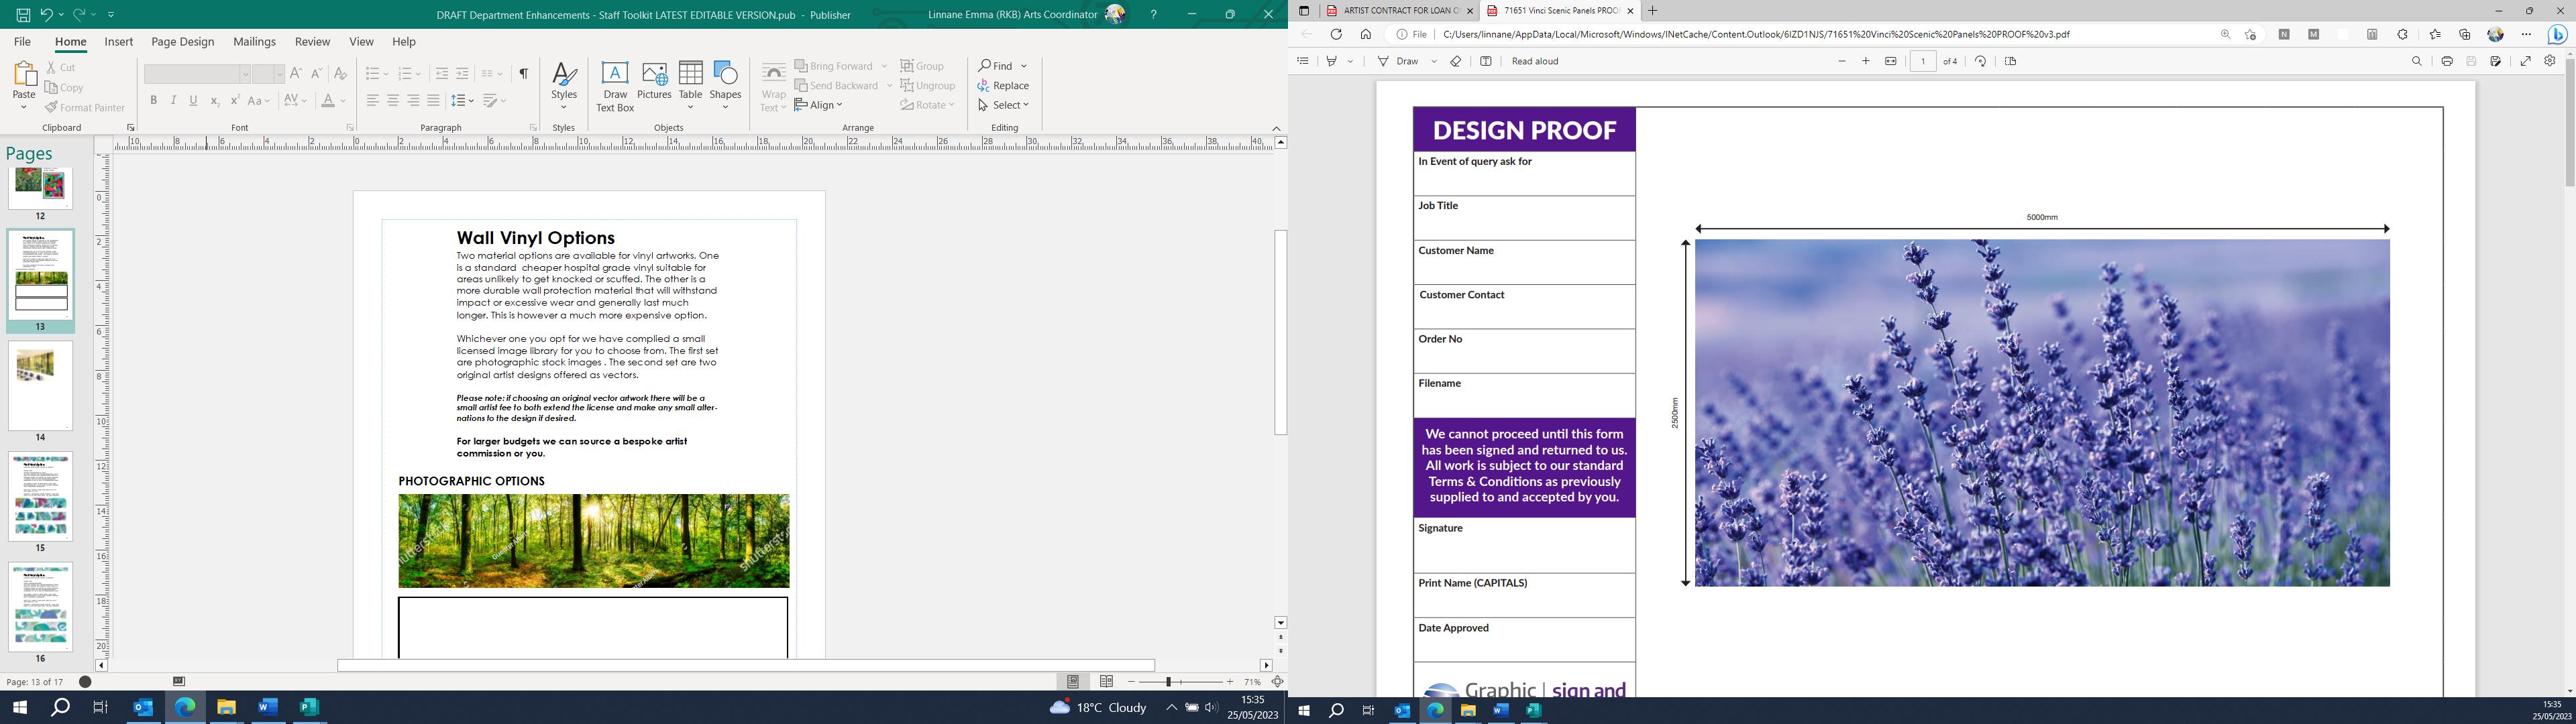The image size is (2576, 724).
Task: Toggle special characters paragraph mark
Action: (523, 74)
